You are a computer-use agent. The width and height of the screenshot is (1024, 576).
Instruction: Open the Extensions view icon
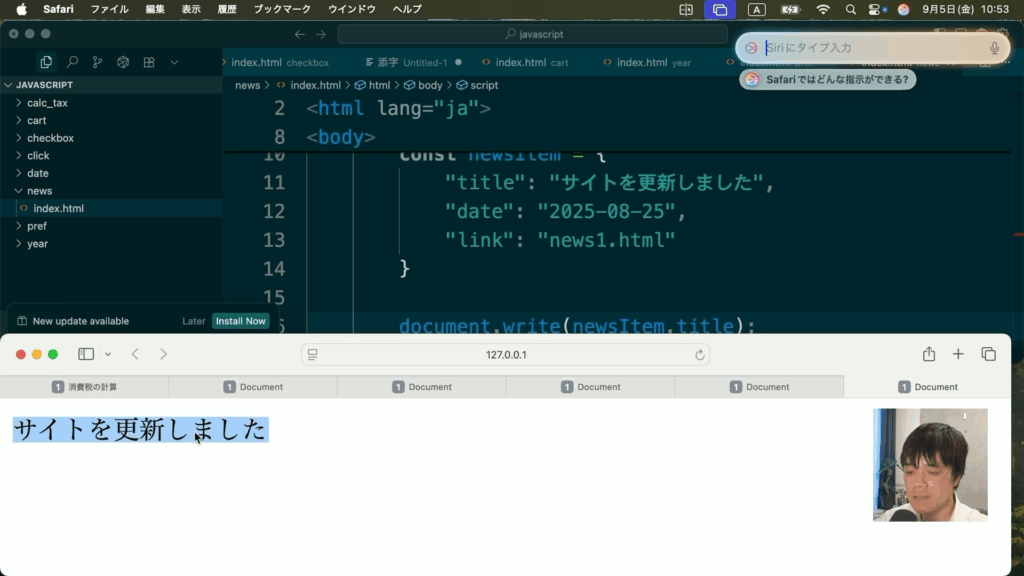[149, 62]
